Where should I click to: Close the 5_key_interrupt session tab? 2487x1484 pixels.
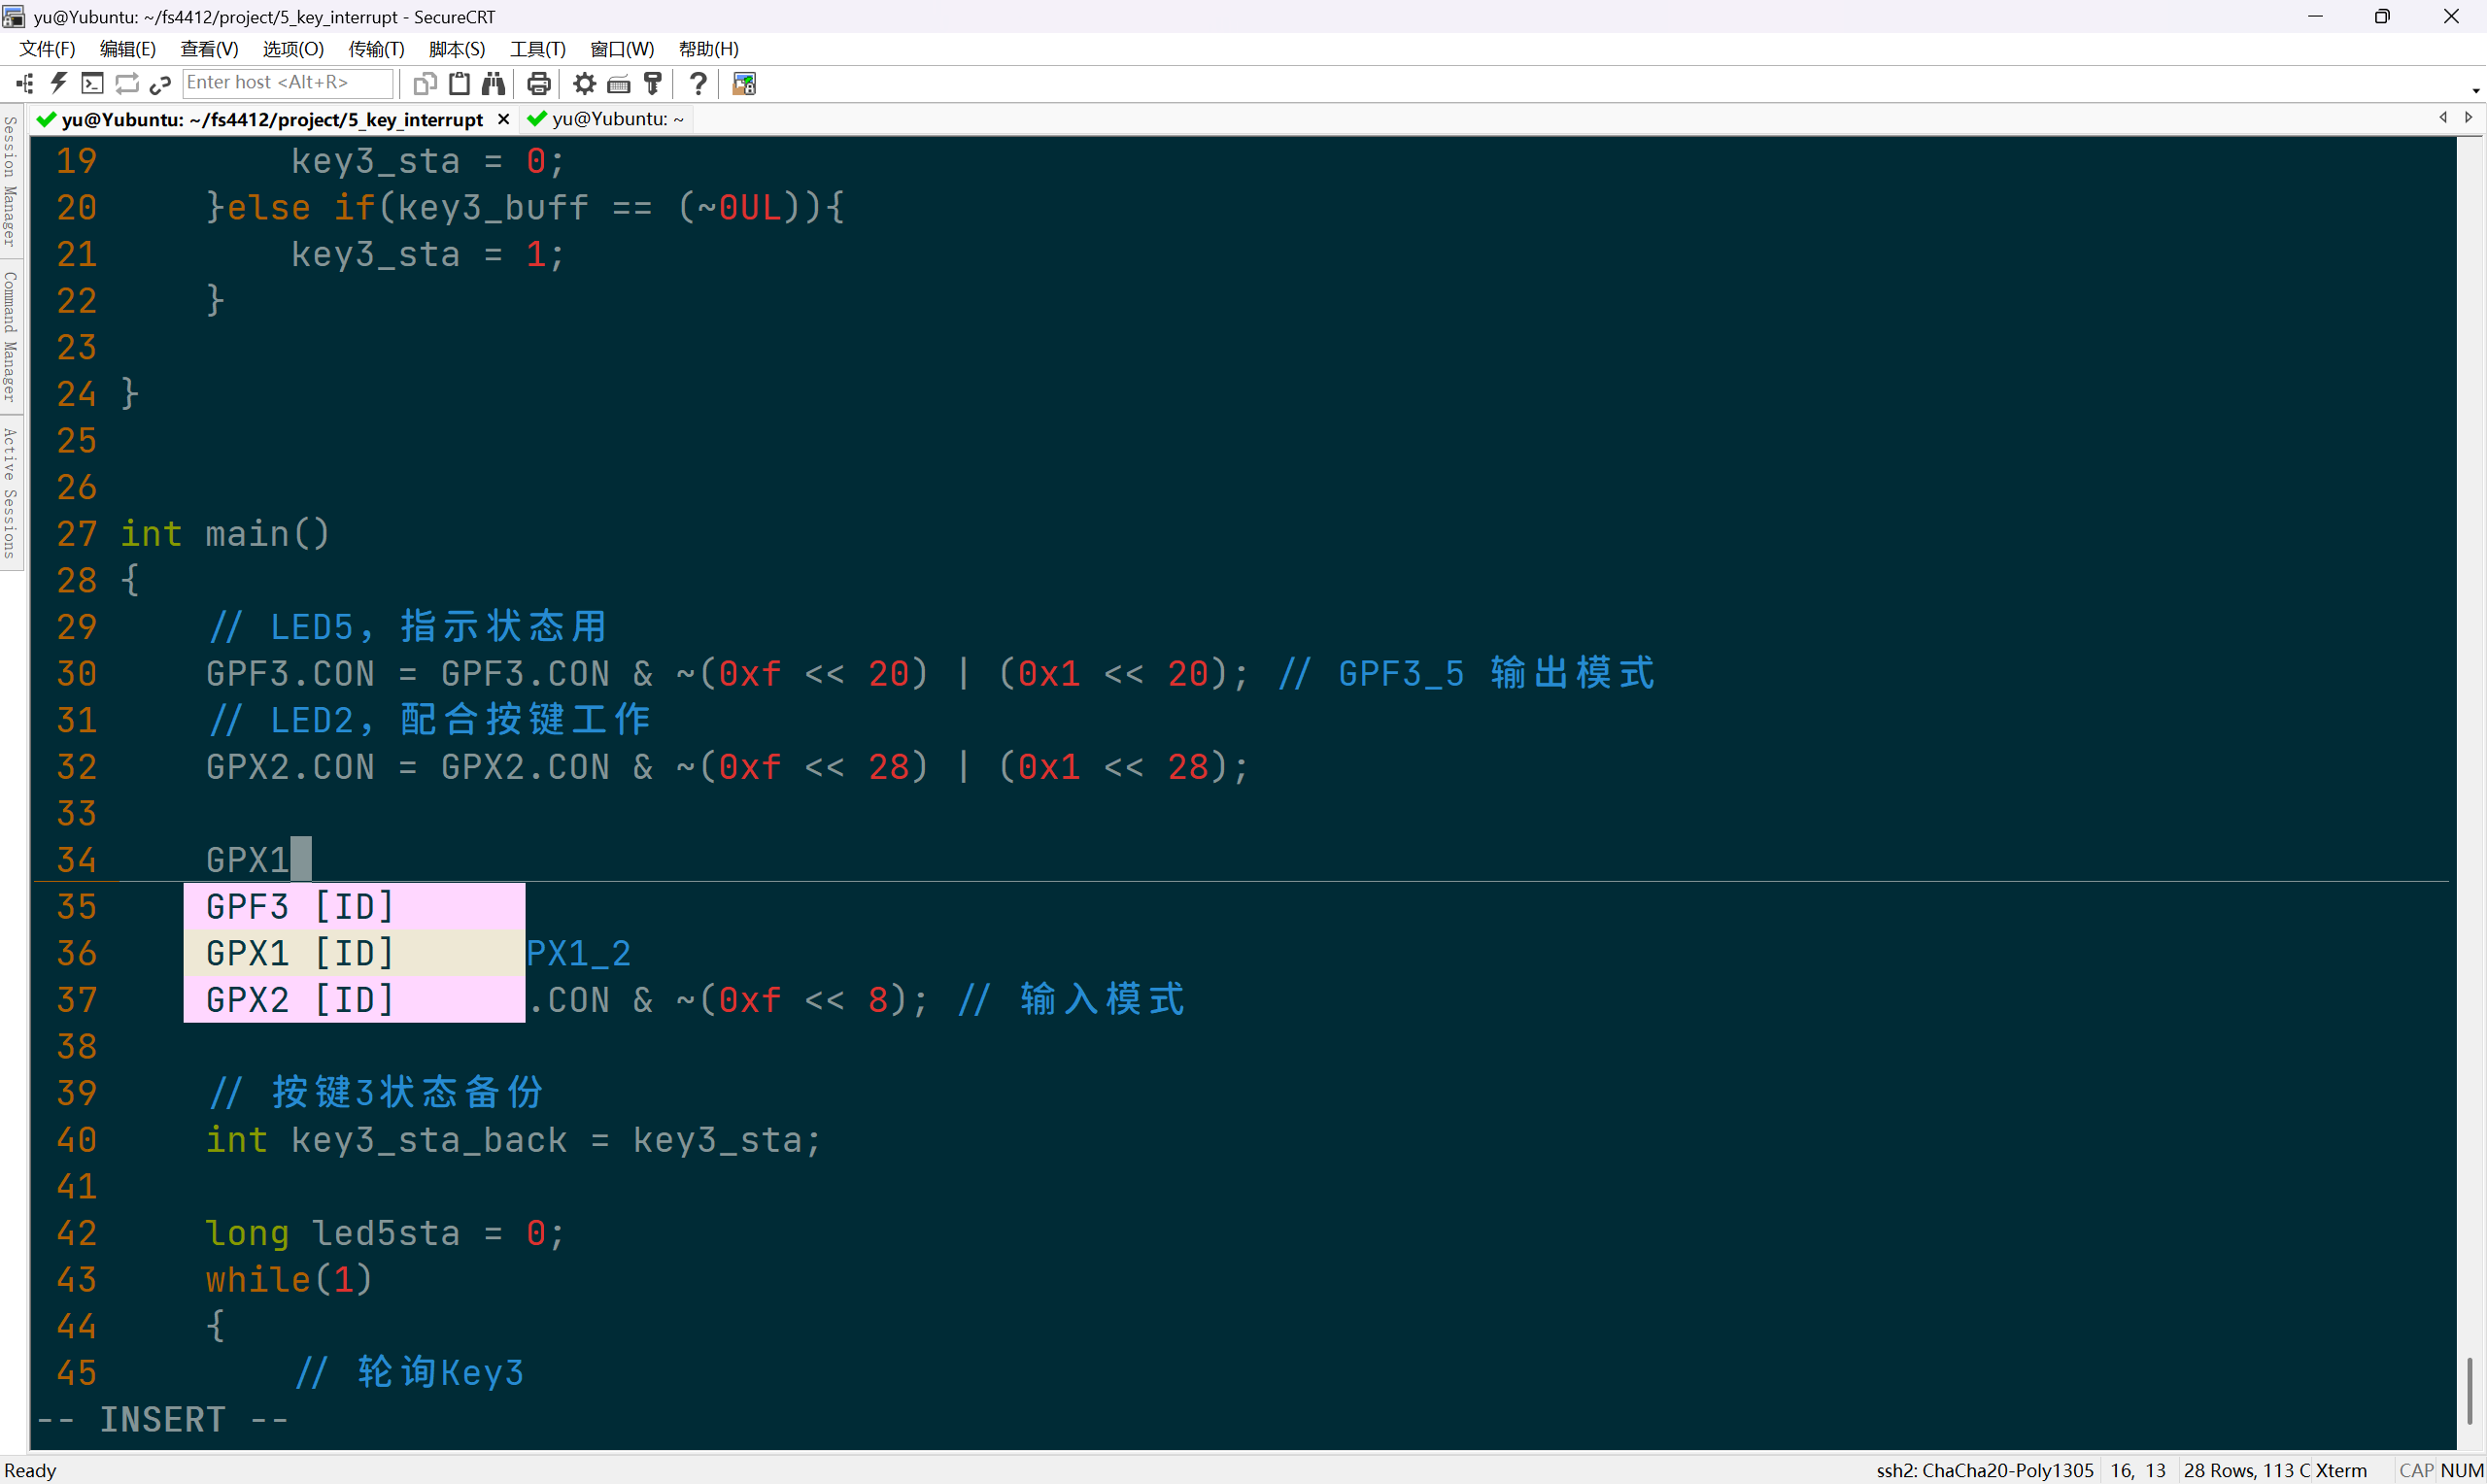504,119
